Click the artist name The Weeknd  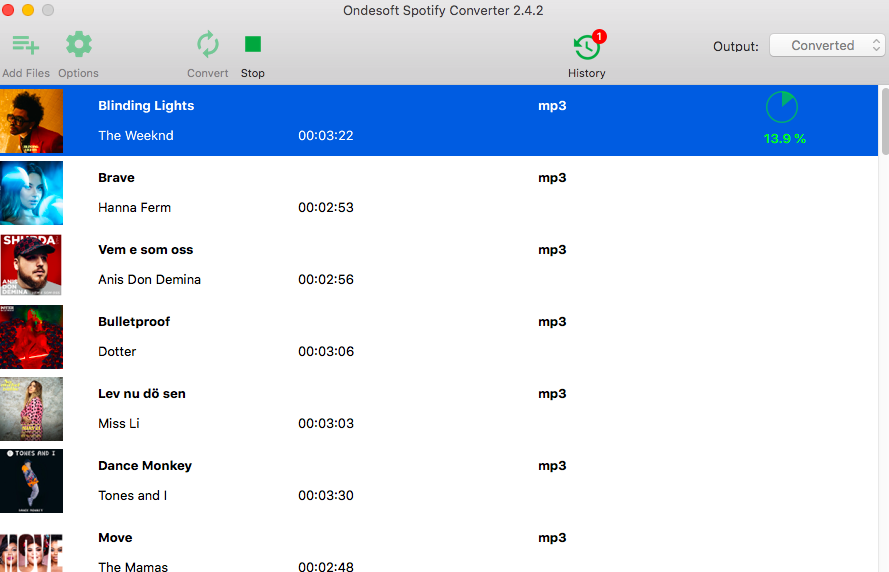pyautogui.click(x=136, y=135)
